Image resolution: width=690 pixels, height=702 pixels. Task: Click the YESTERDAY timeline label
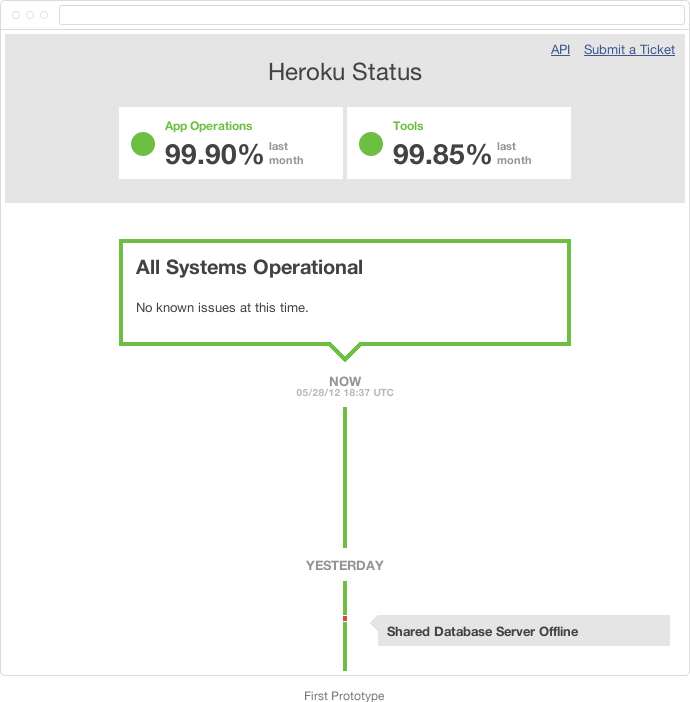coord(345,565)
